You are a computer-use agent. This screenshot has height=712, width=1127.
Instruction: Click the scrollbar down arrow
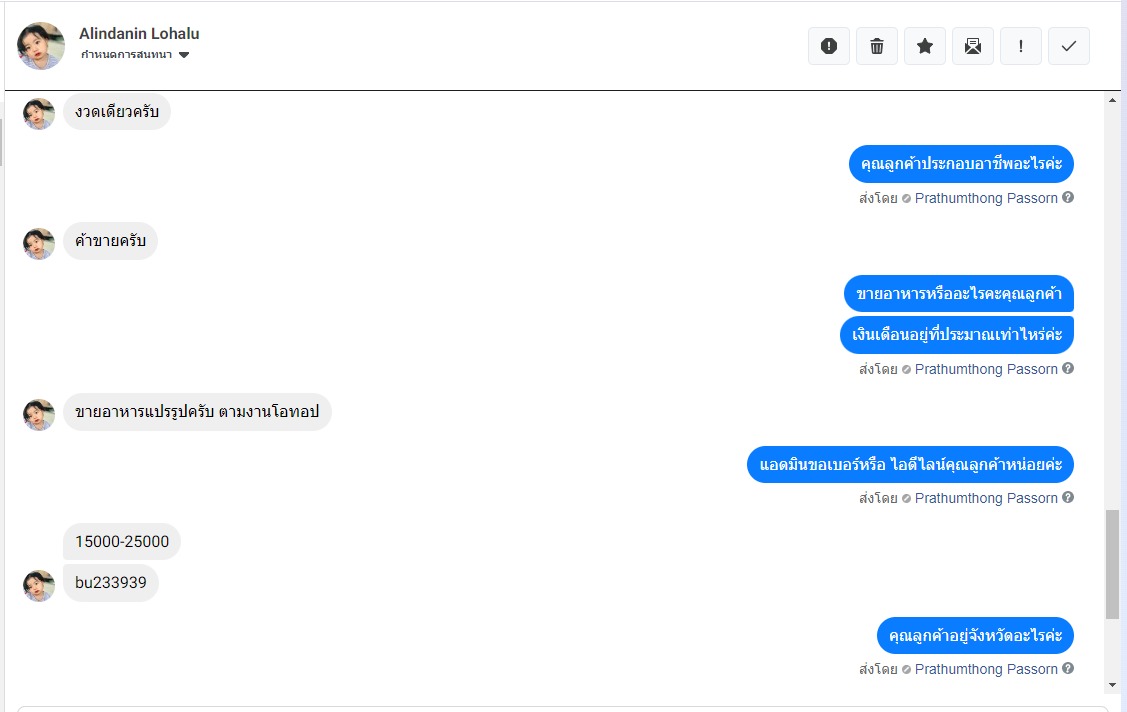point(1112,685)
